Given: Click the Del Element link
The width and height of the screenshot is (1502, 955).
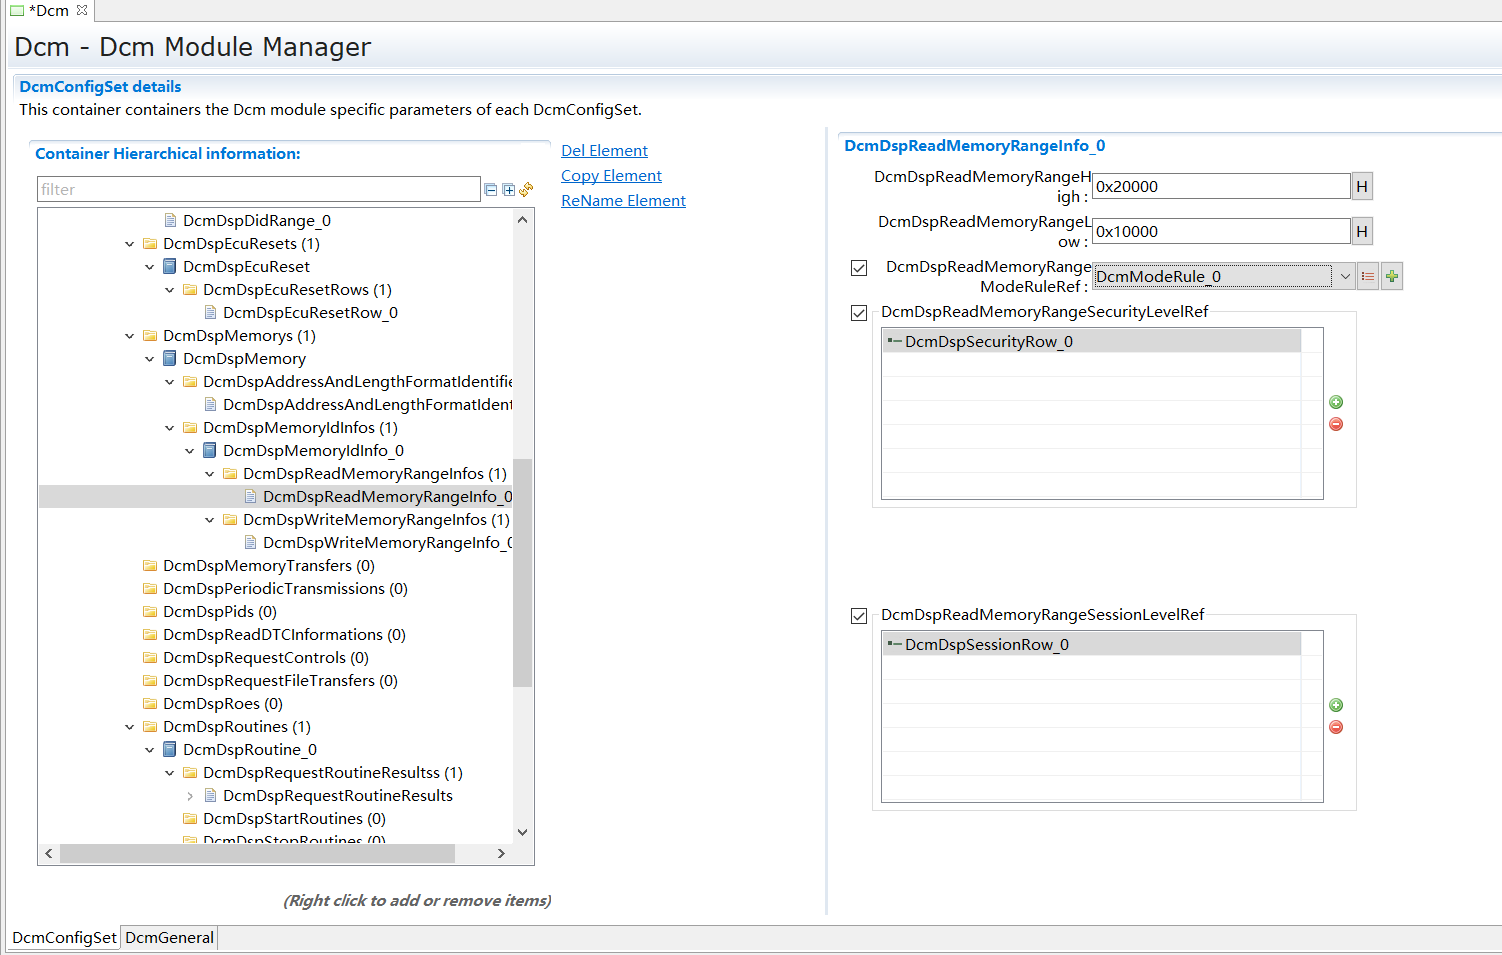Looking at the screenshot, I should [604, 151].
